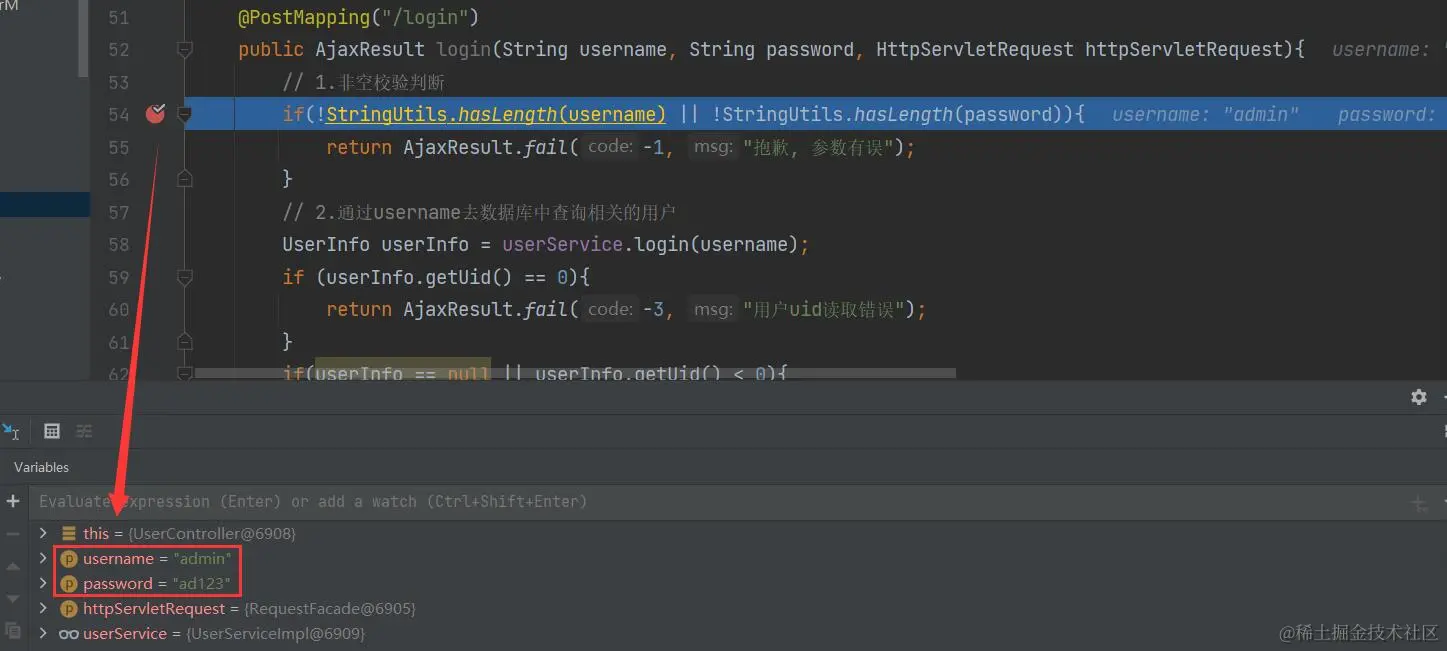Click the @PostMapping("/login") annotation
Image resolution: width=1447 pixels, height=651 pixels.
(359, 17)
